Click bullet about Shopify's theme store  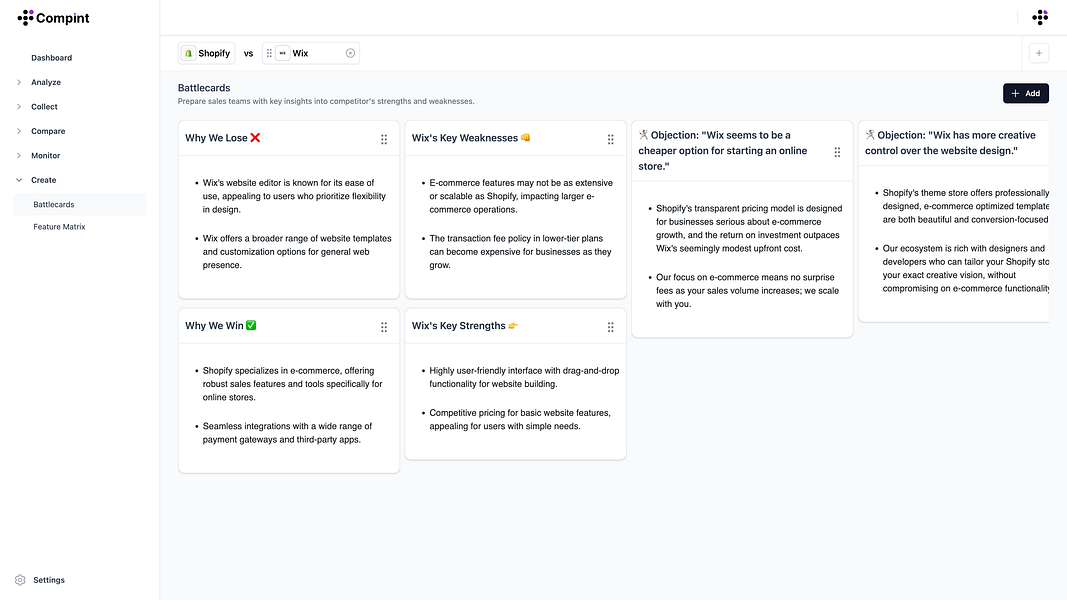point(966,206)
